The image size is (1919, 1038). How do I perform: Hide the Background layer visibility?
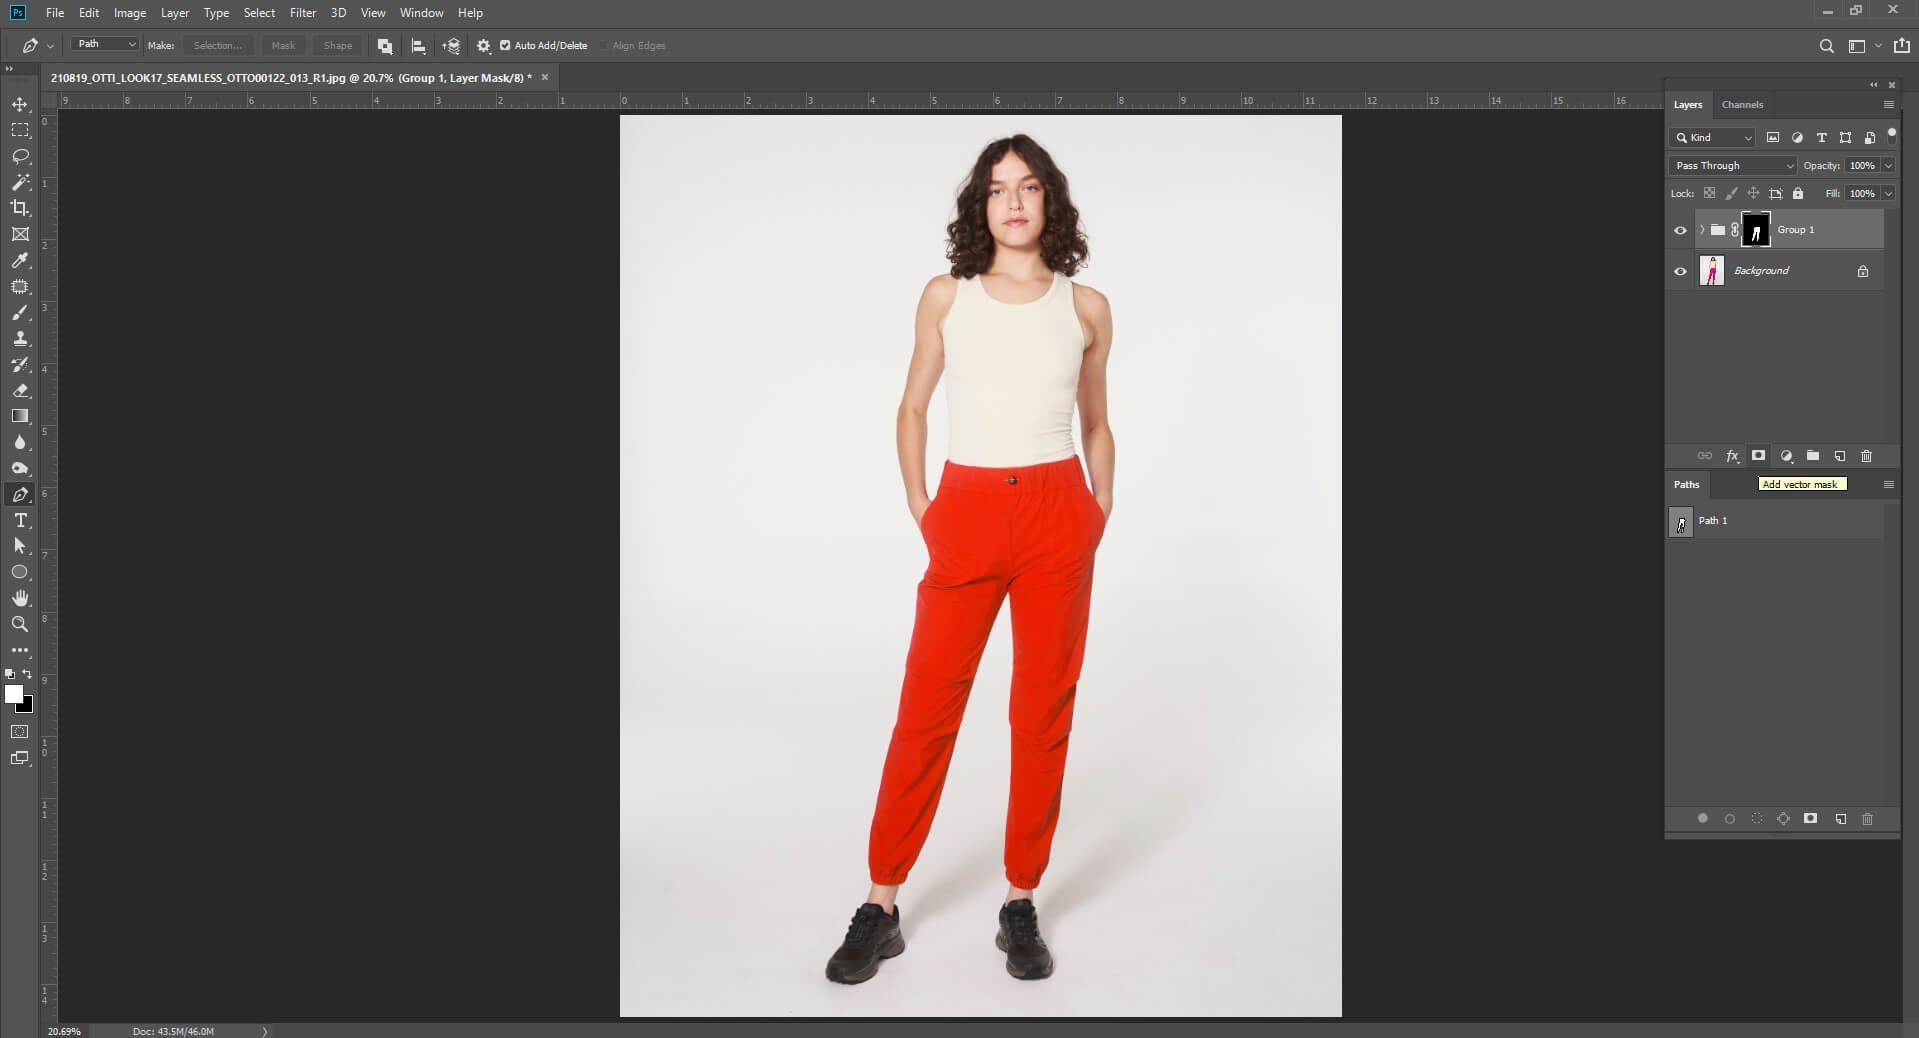[1681, 271]
